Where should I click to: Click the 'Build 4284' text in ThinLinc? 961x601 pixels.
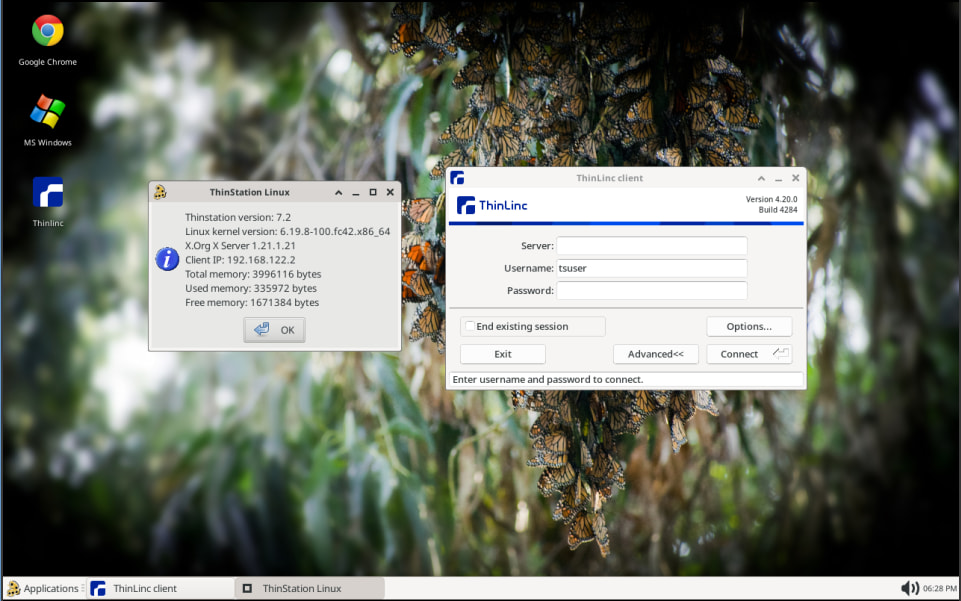click(x=778, y=210)
